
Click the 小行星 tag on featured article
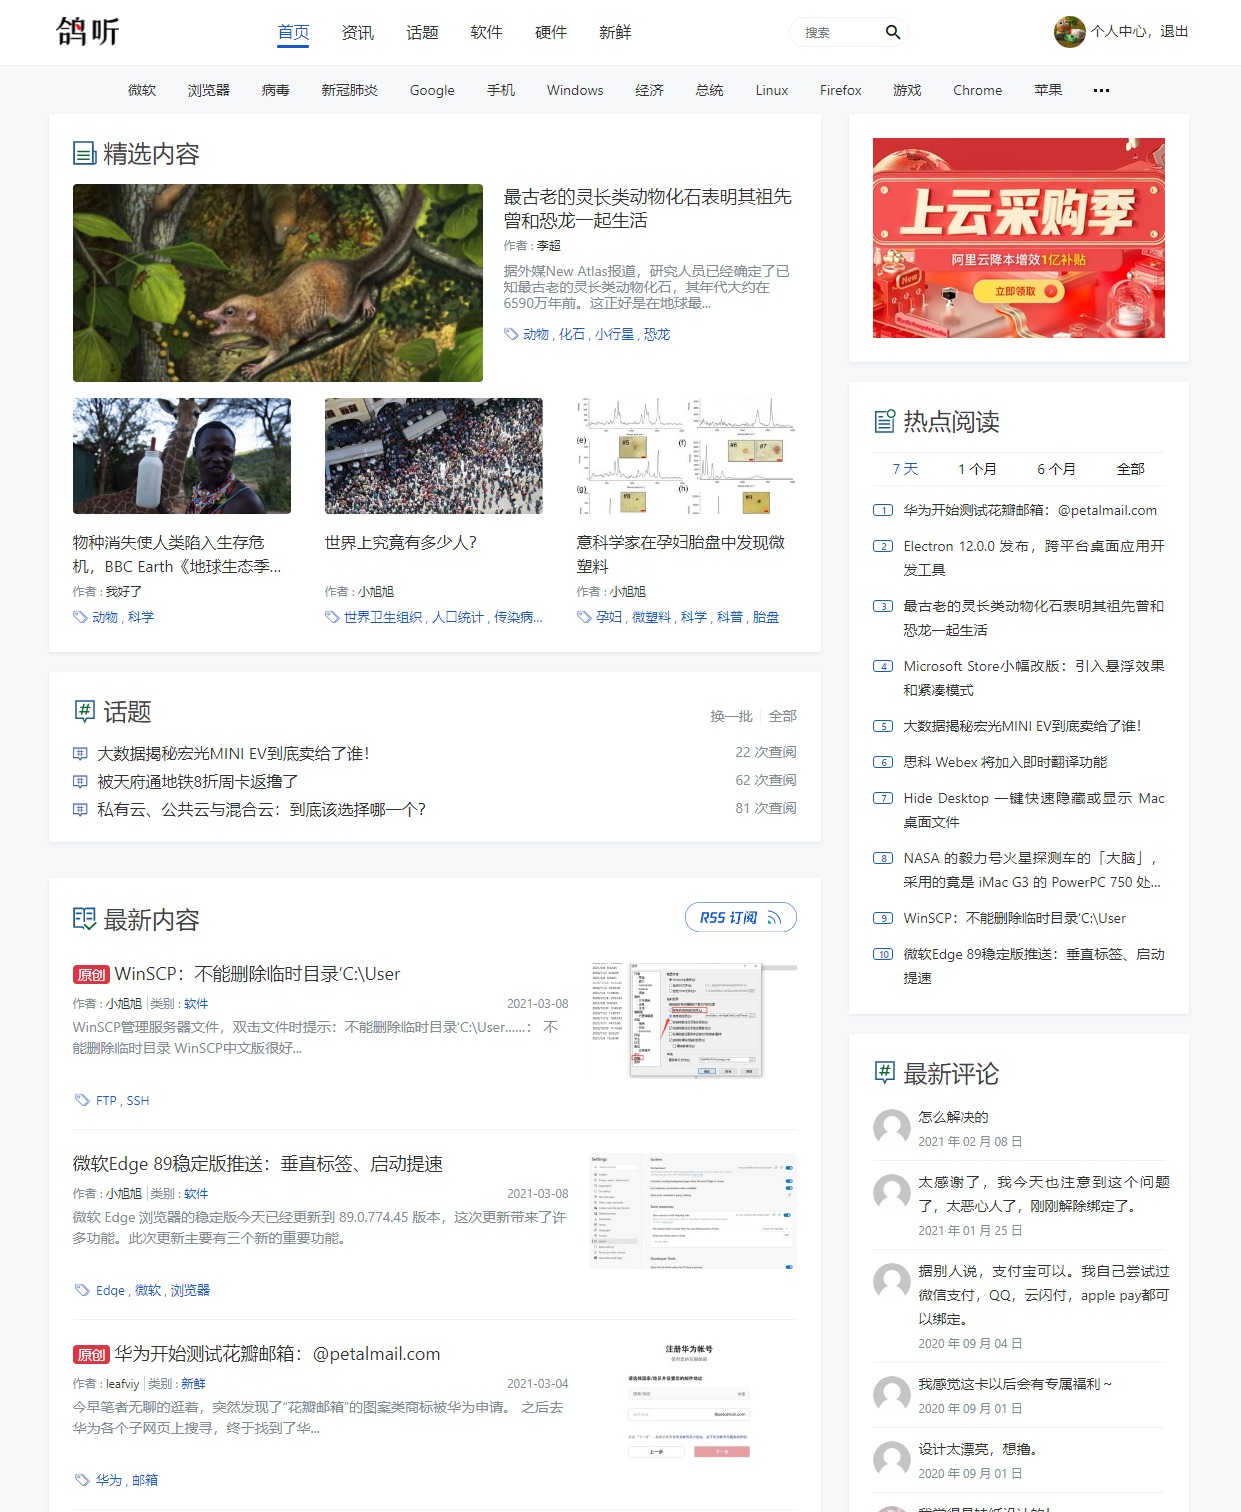[615, 334]
